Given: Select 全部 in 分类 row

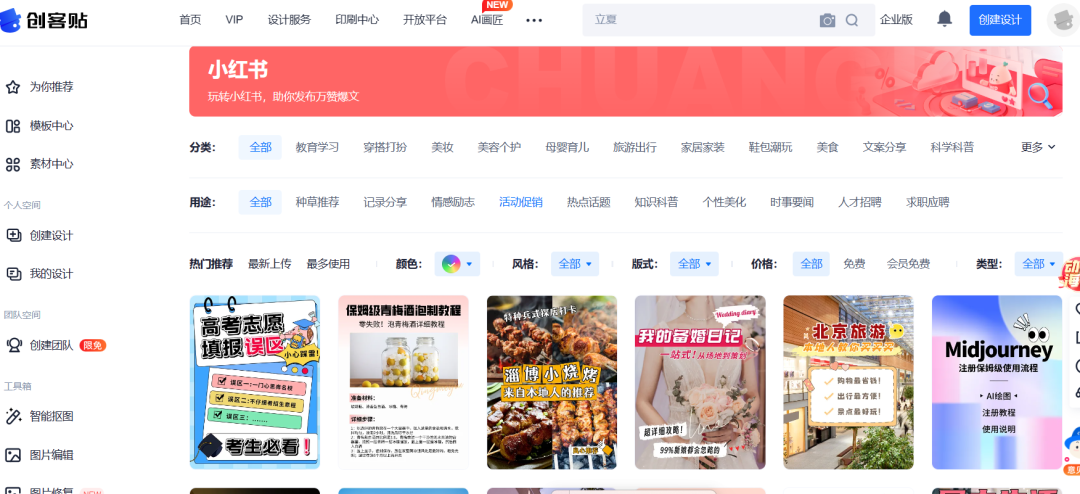Looking at the screenshot, I should (x=260, y=147).
